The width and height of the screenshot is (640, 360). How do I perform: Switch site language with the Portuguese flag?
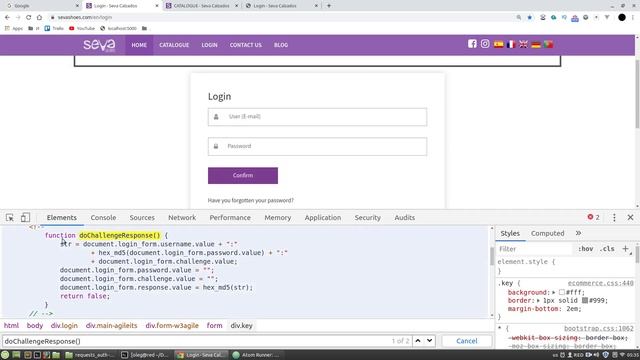[x=549, y=44]
